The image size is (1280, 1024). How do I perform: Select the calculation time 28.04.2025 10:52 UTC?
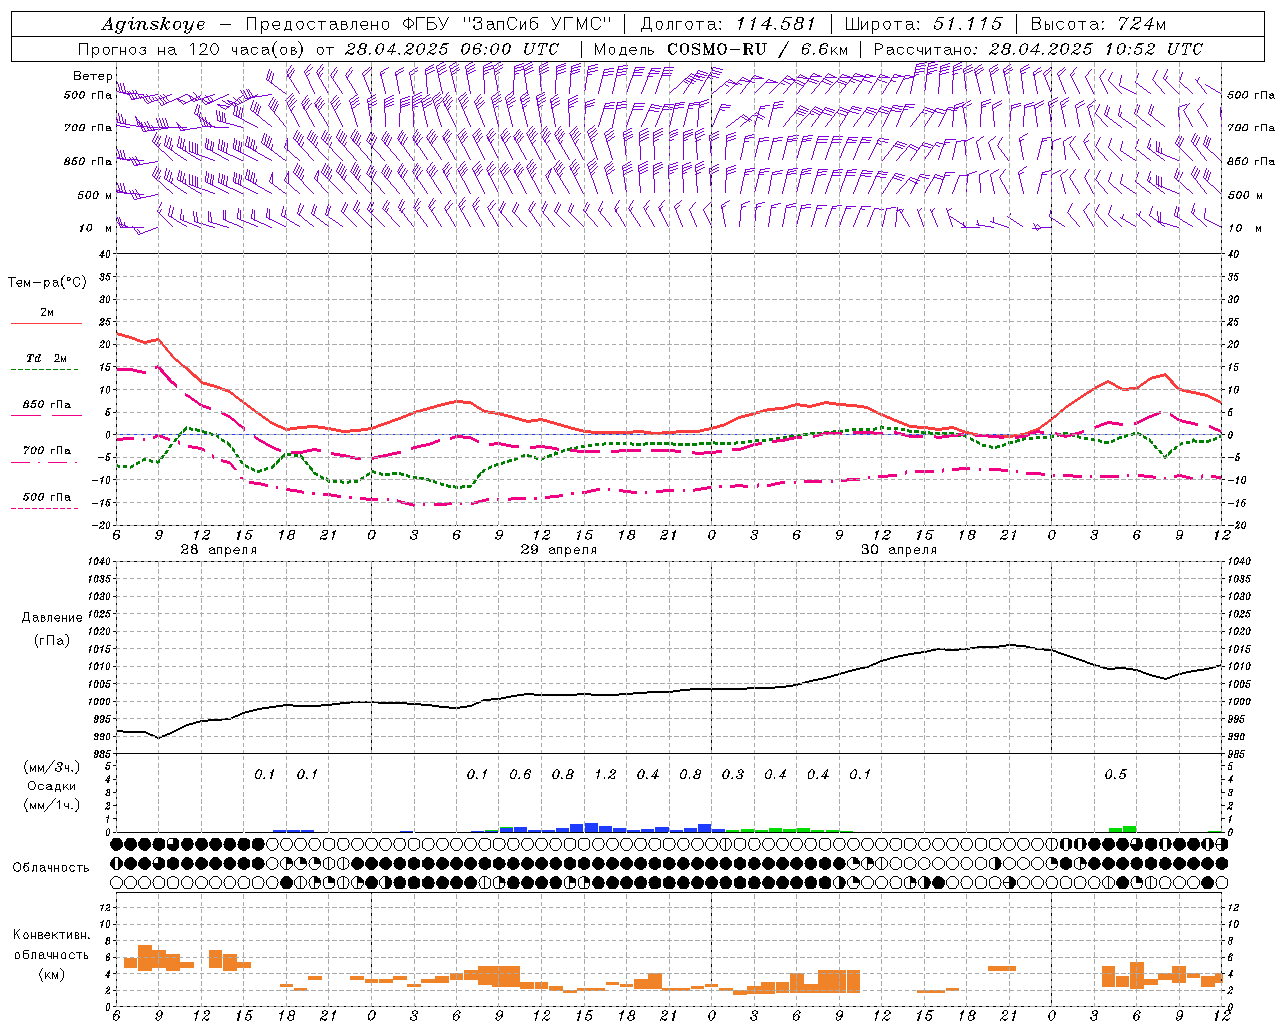[1096, 49]
